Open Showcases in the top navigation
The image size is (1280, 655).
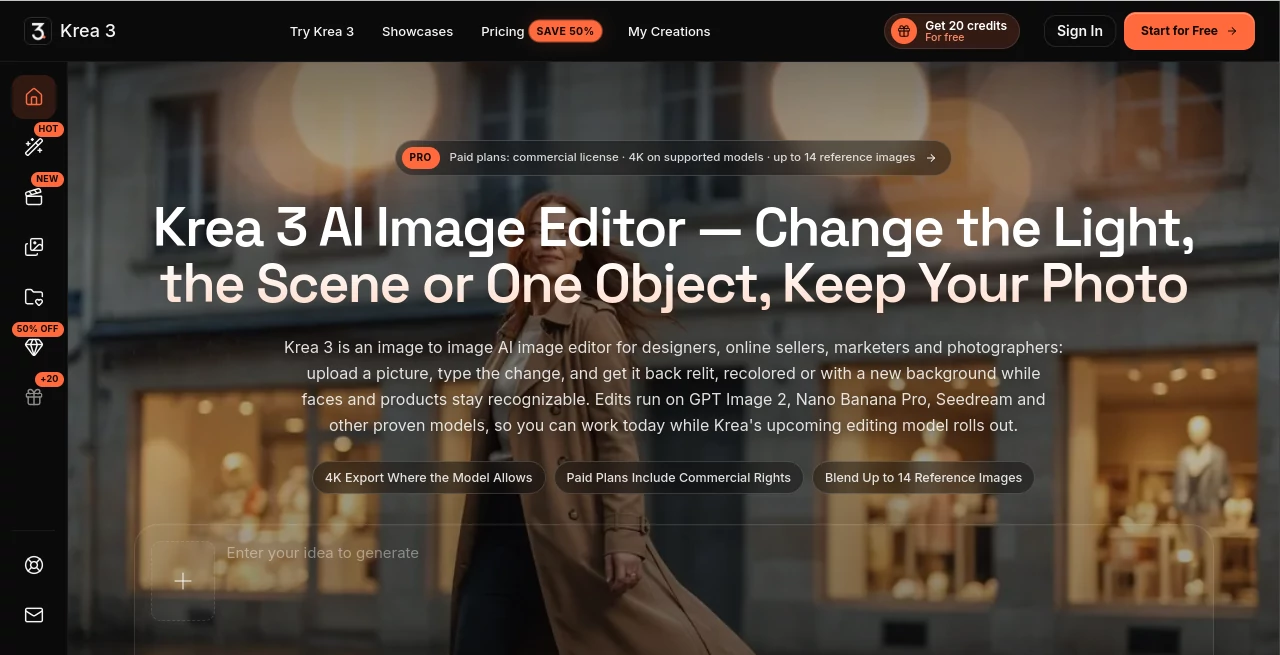pyautogui.click(x=417, y=32)
